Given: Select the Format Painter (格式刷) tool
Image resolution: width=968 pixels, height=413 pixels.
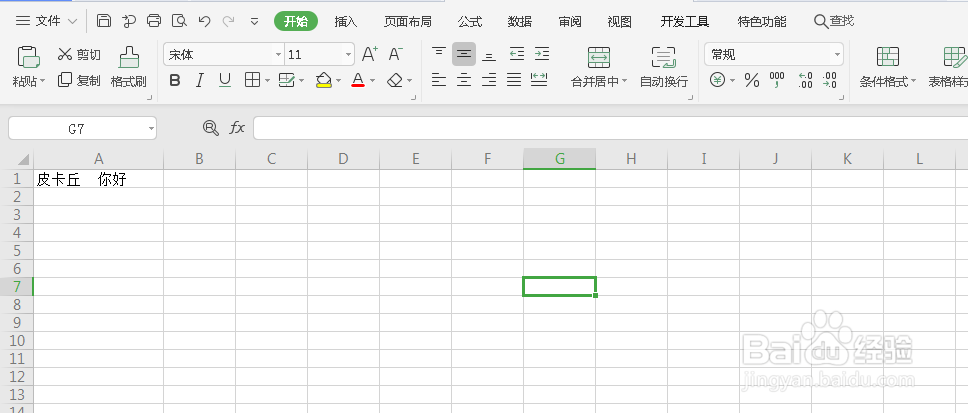Looking at the screenshot, I should coord(128,67).
